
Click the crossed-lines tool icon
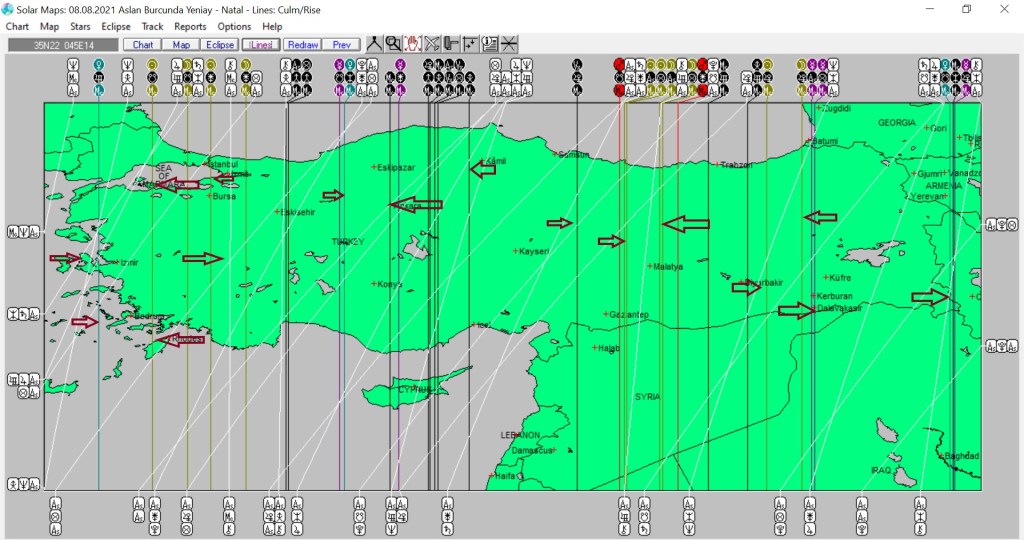click(432, 44)
